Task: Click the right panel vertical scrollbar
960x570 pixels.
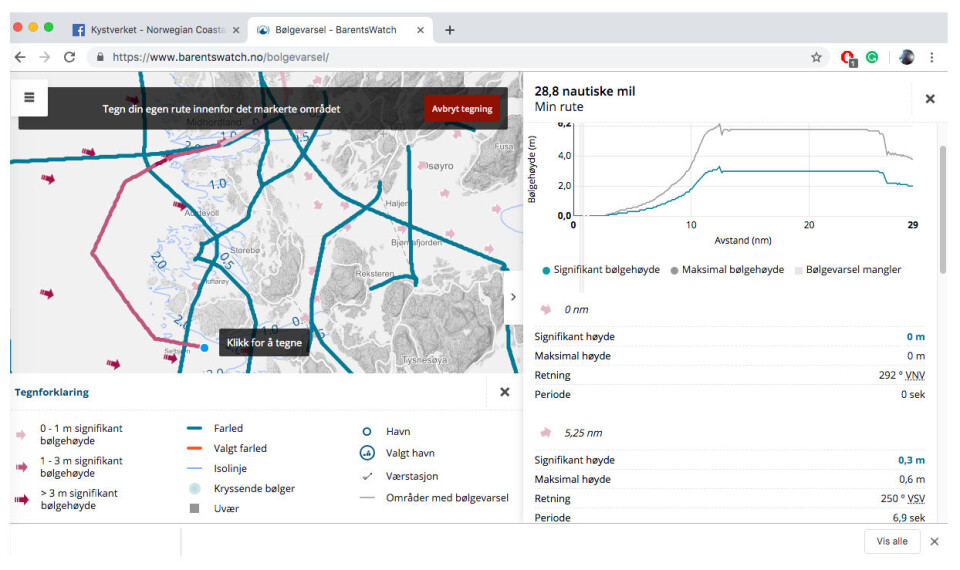Action: click(x=943, y=209)
